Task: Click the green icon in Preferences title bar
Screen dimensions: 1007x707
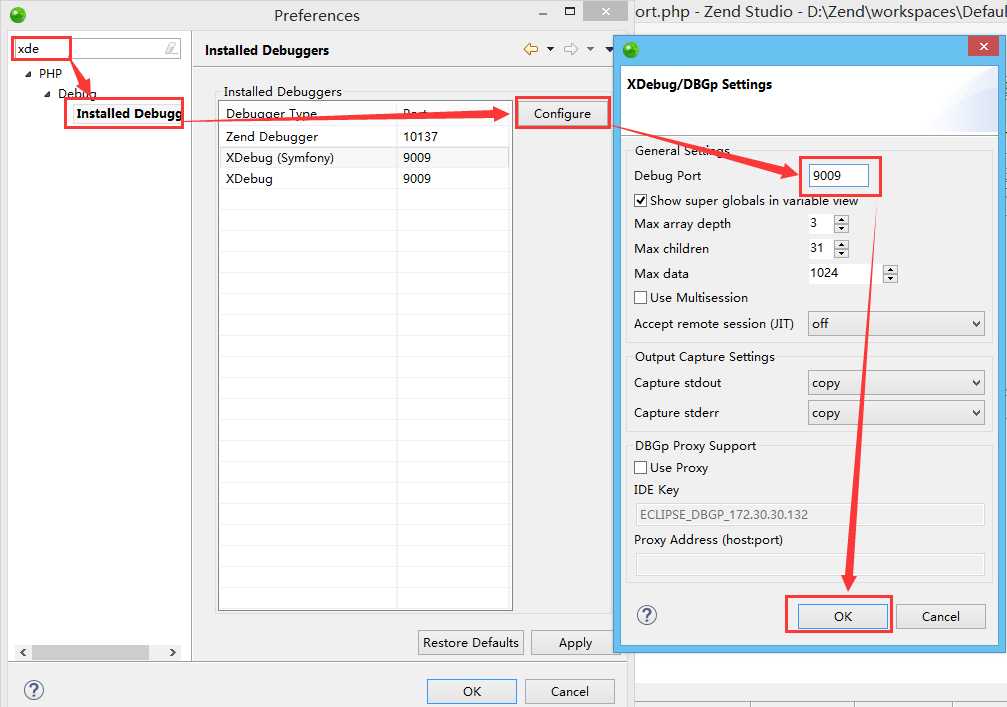Action: pos(18,14)
